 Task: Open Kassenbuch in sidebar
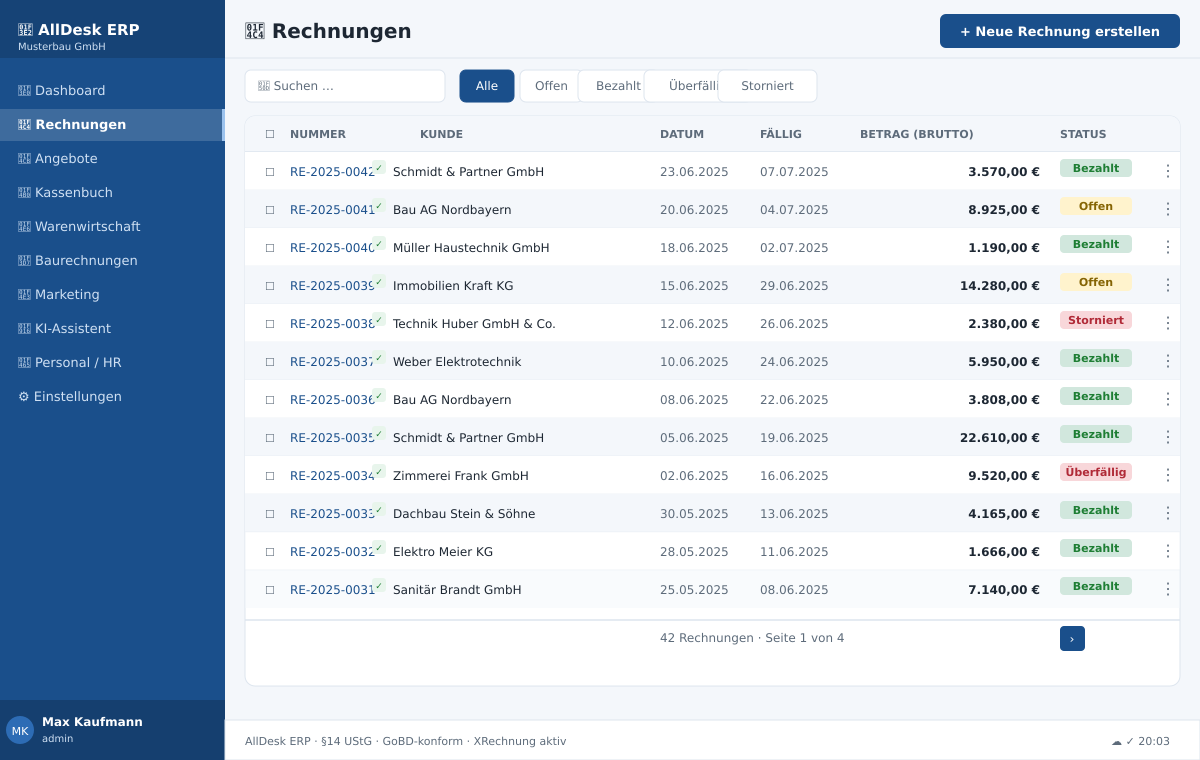(112, 192)
